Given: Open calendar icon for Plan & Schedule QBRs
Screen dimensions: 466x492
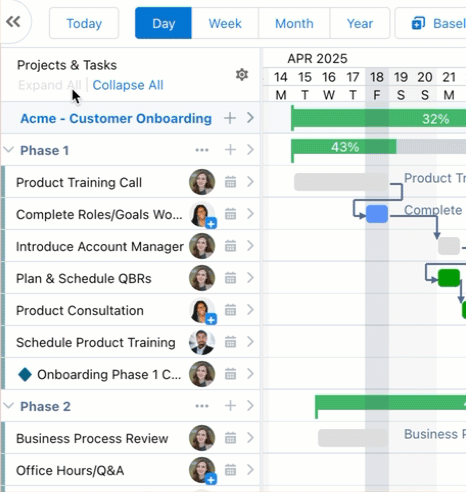Looking at the screenshot, I should [x=230, y=278].
